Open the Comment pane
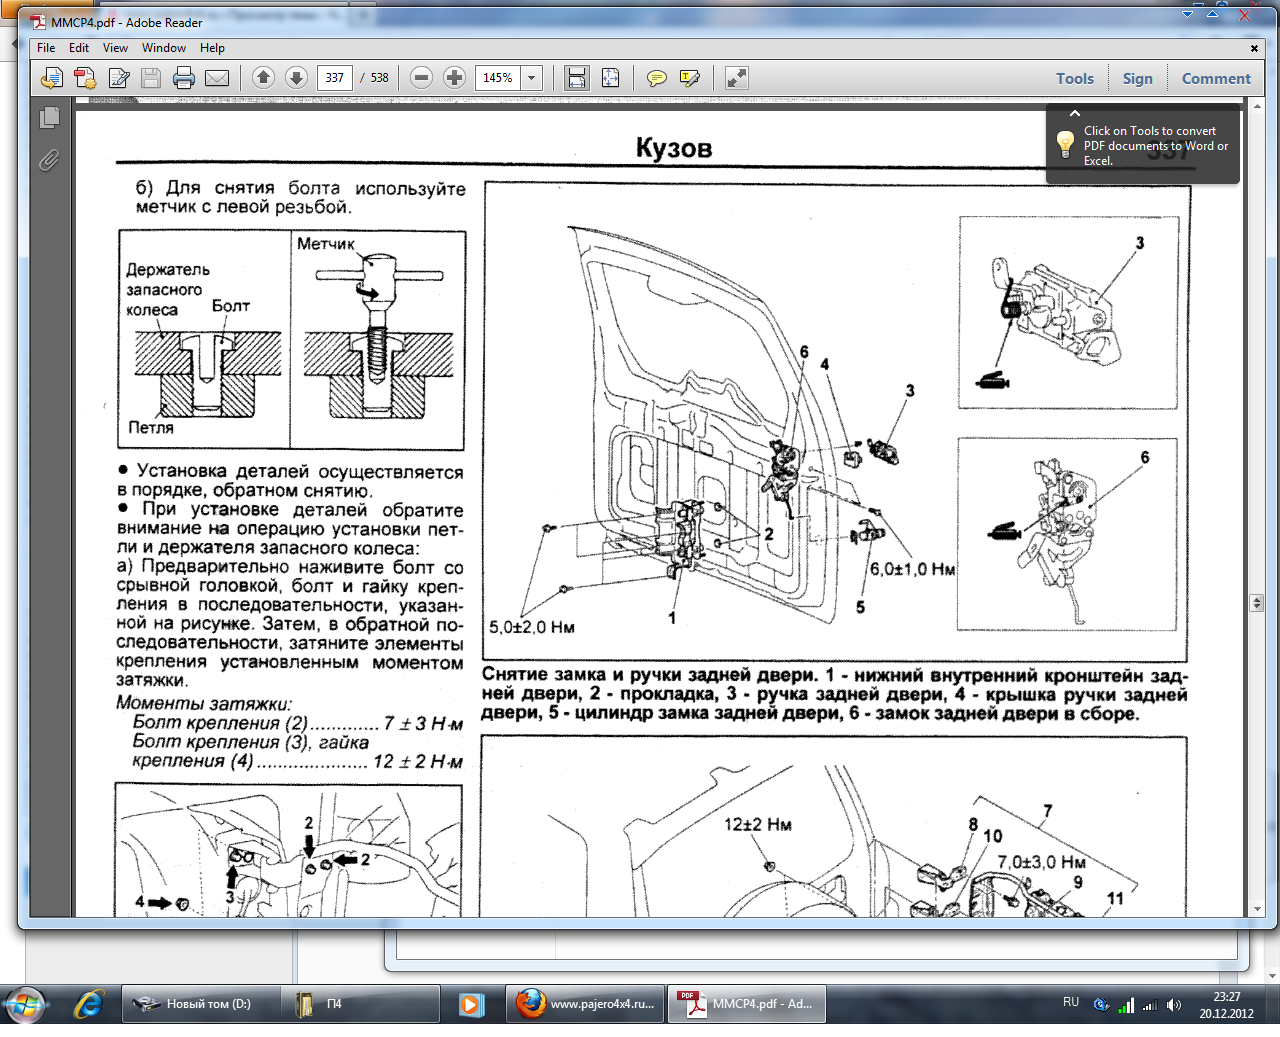This screenshot has width=1280, height=1037. 1215,79
